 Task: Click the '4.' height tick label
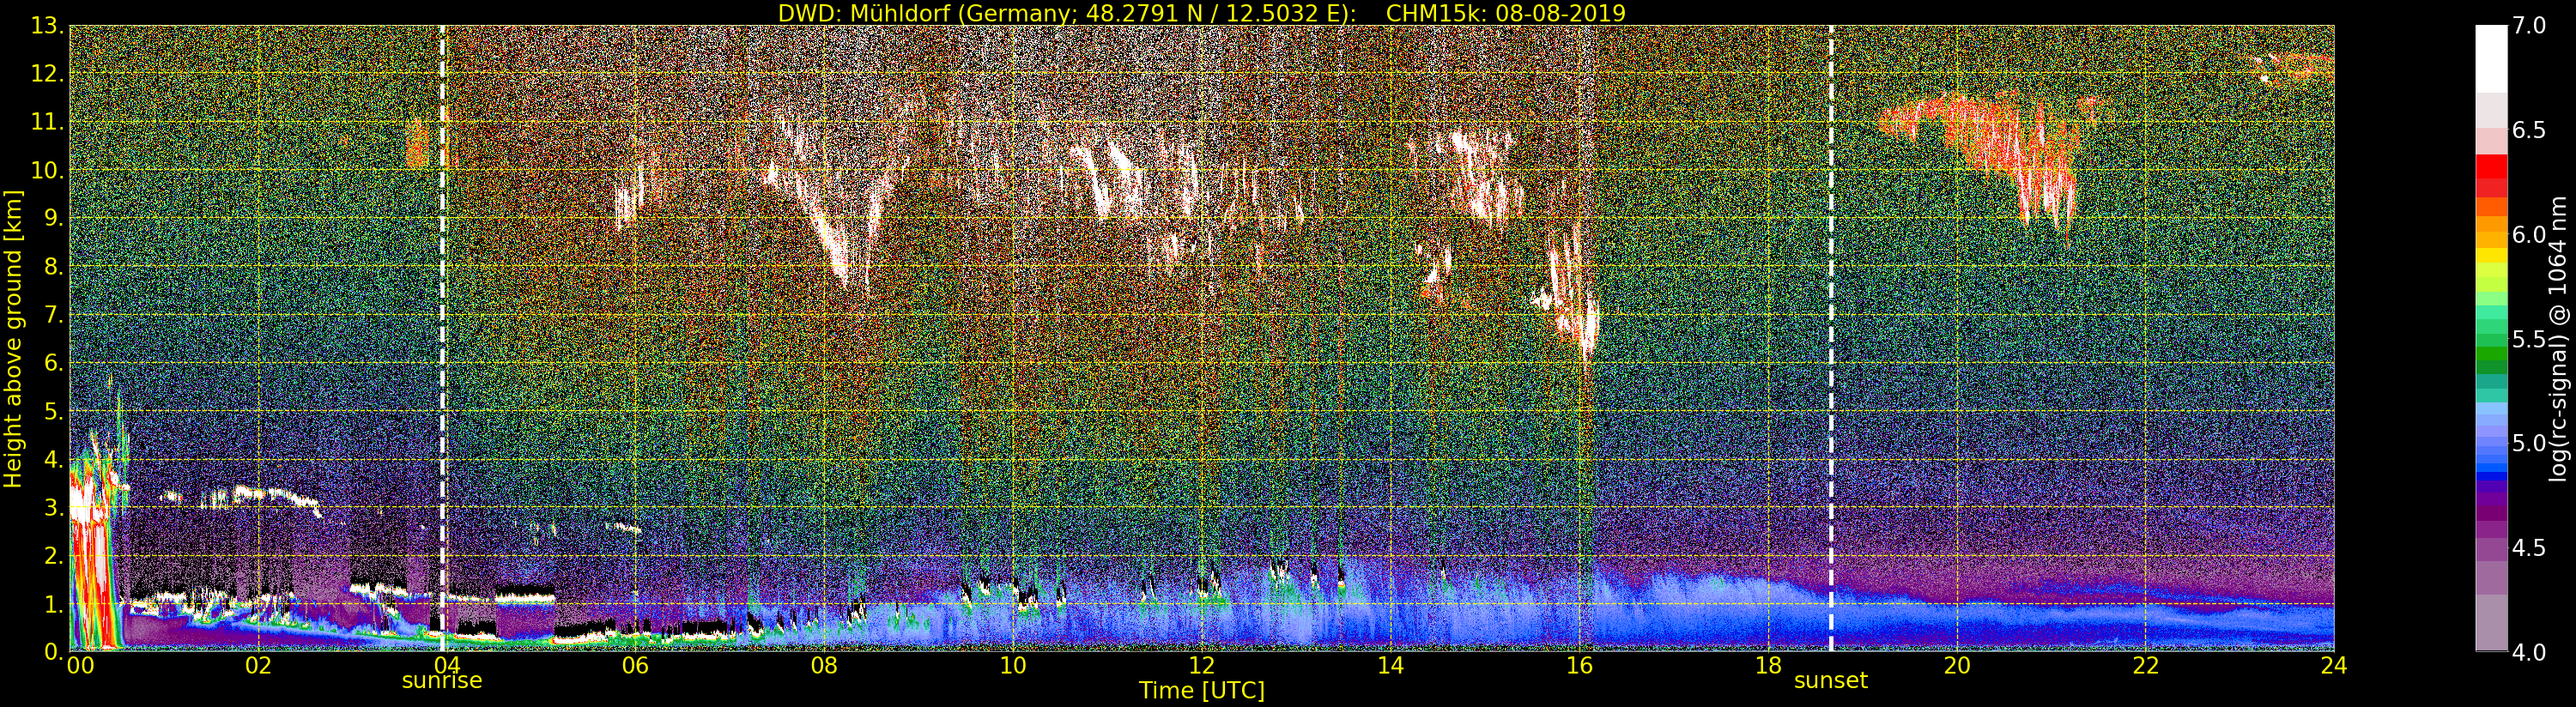(x=53, y=460)
